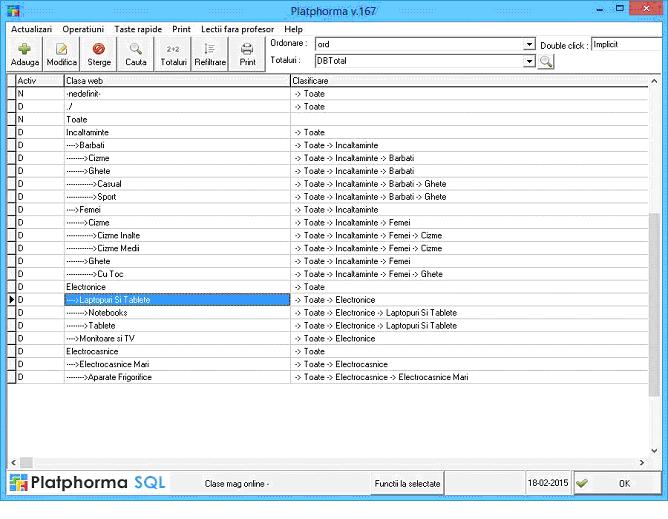Click the magnifier icon beside the Totaluri dropdown
The image size is (668, 519).
pos(546,62)
